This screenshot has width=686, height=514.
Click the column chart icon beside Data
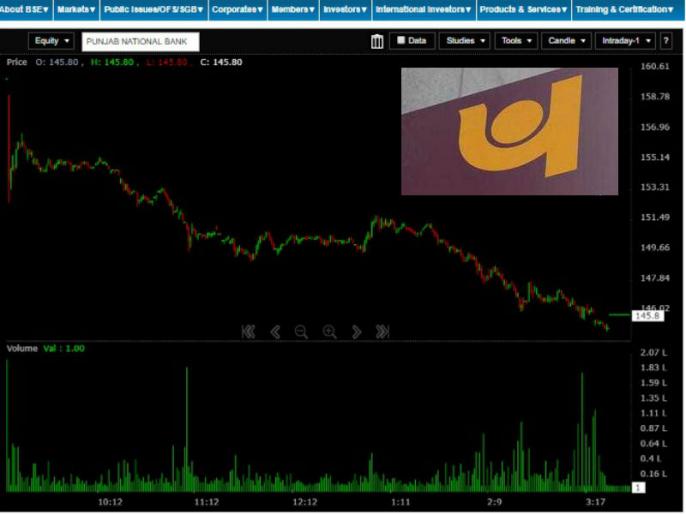[377, 41]
